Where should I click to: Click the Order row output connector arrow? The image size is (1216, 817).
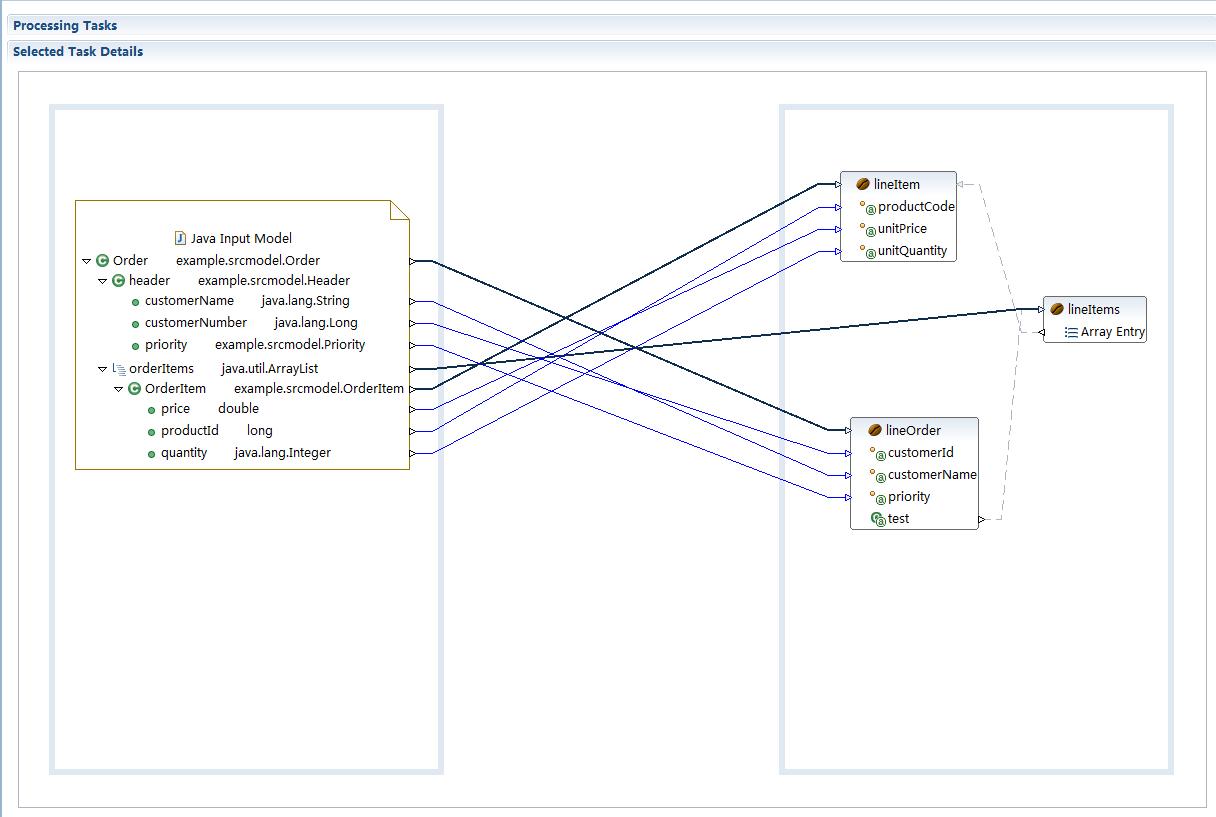coord(413,261)
